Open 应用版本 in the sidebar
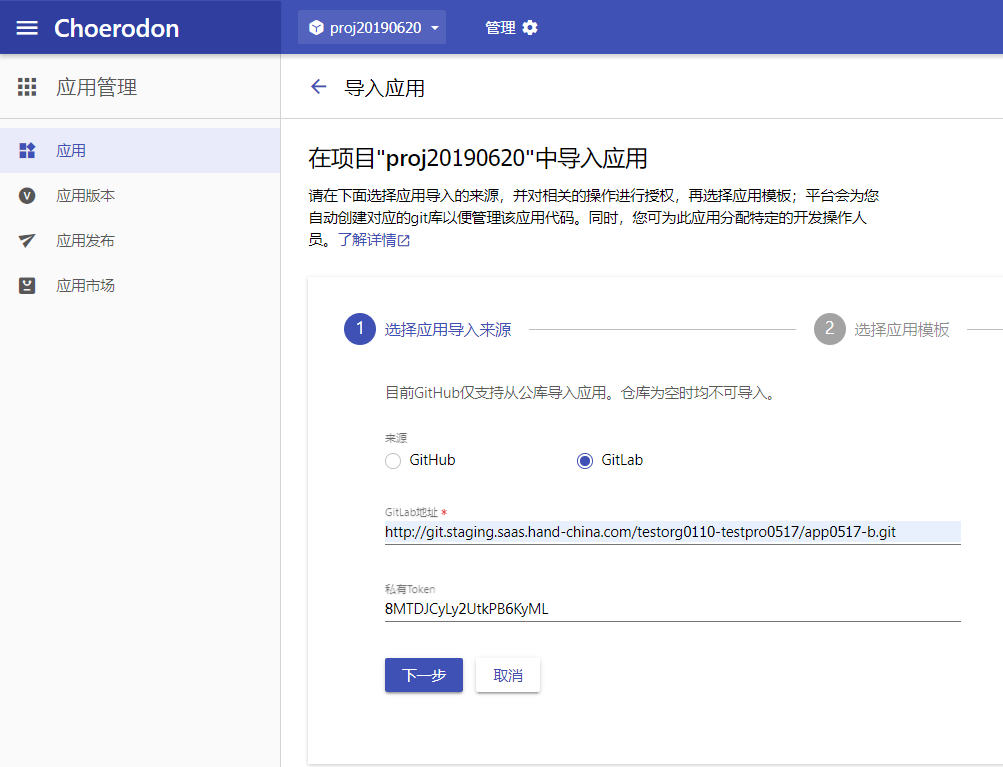The height and width of the screenshot is (767, 1003). tap(140, 196)
